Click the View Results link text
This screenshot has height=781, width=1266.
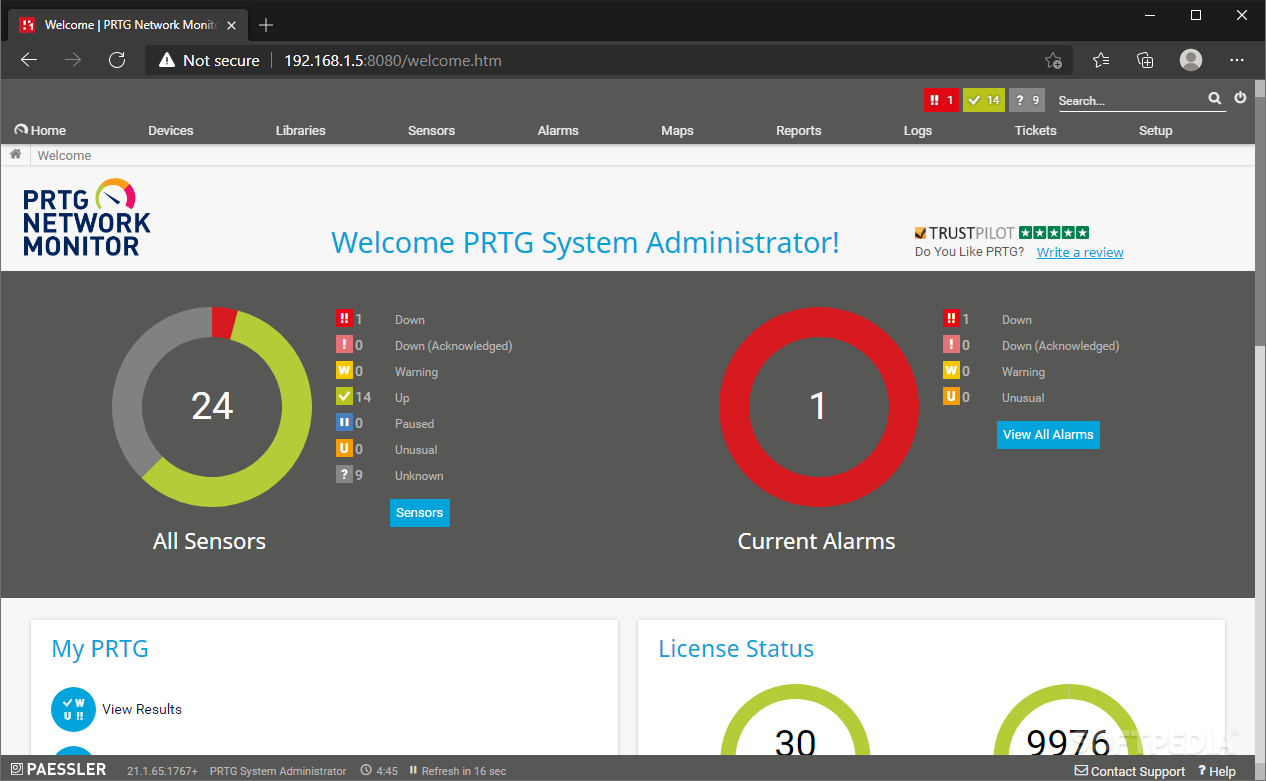[x=142, y=709]
